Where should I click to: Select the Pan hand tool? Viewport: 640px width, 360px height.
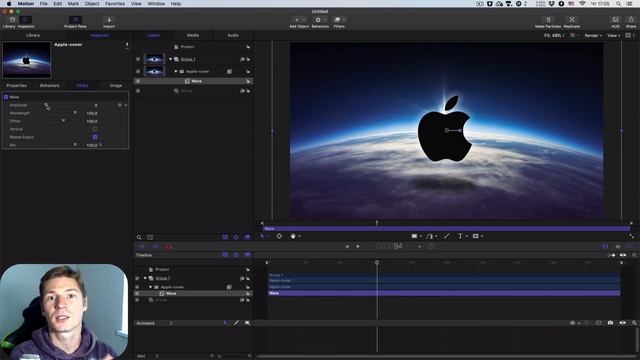(293, 236)
